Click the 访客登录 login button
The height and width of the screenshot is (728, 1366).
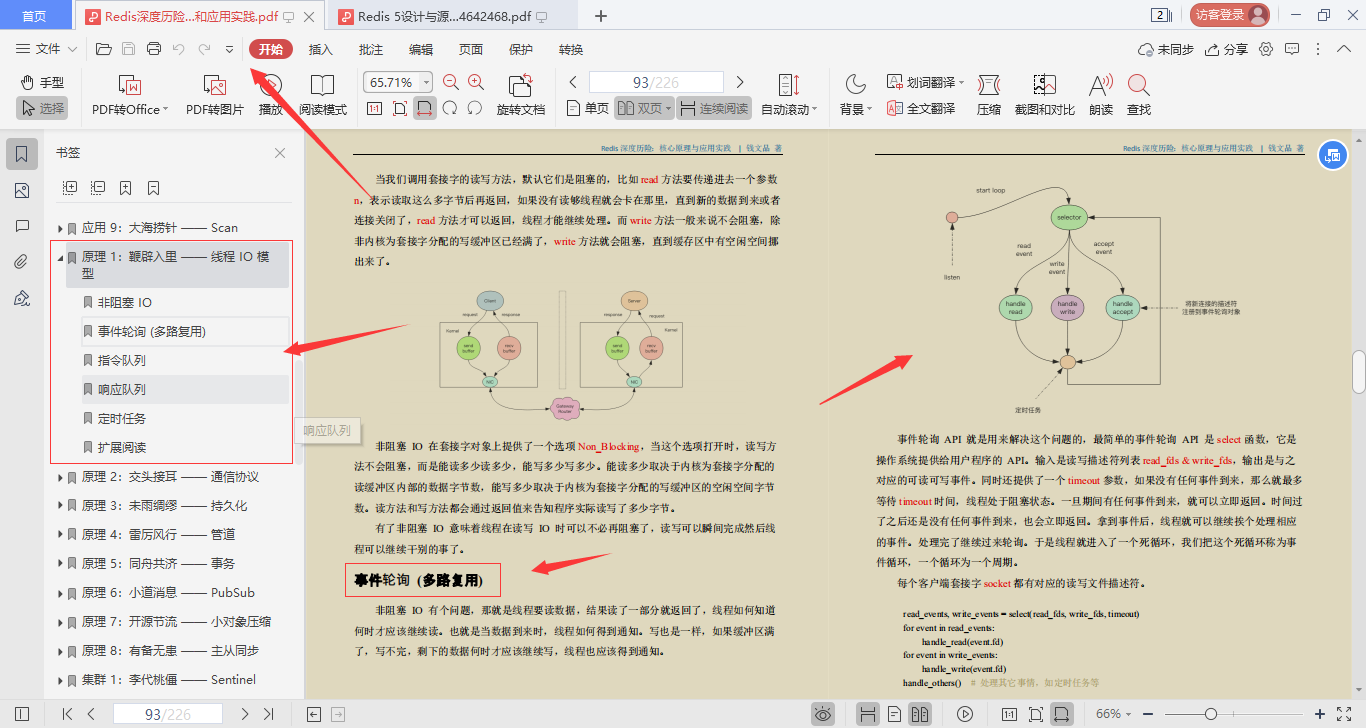[x=1229, y=15]
